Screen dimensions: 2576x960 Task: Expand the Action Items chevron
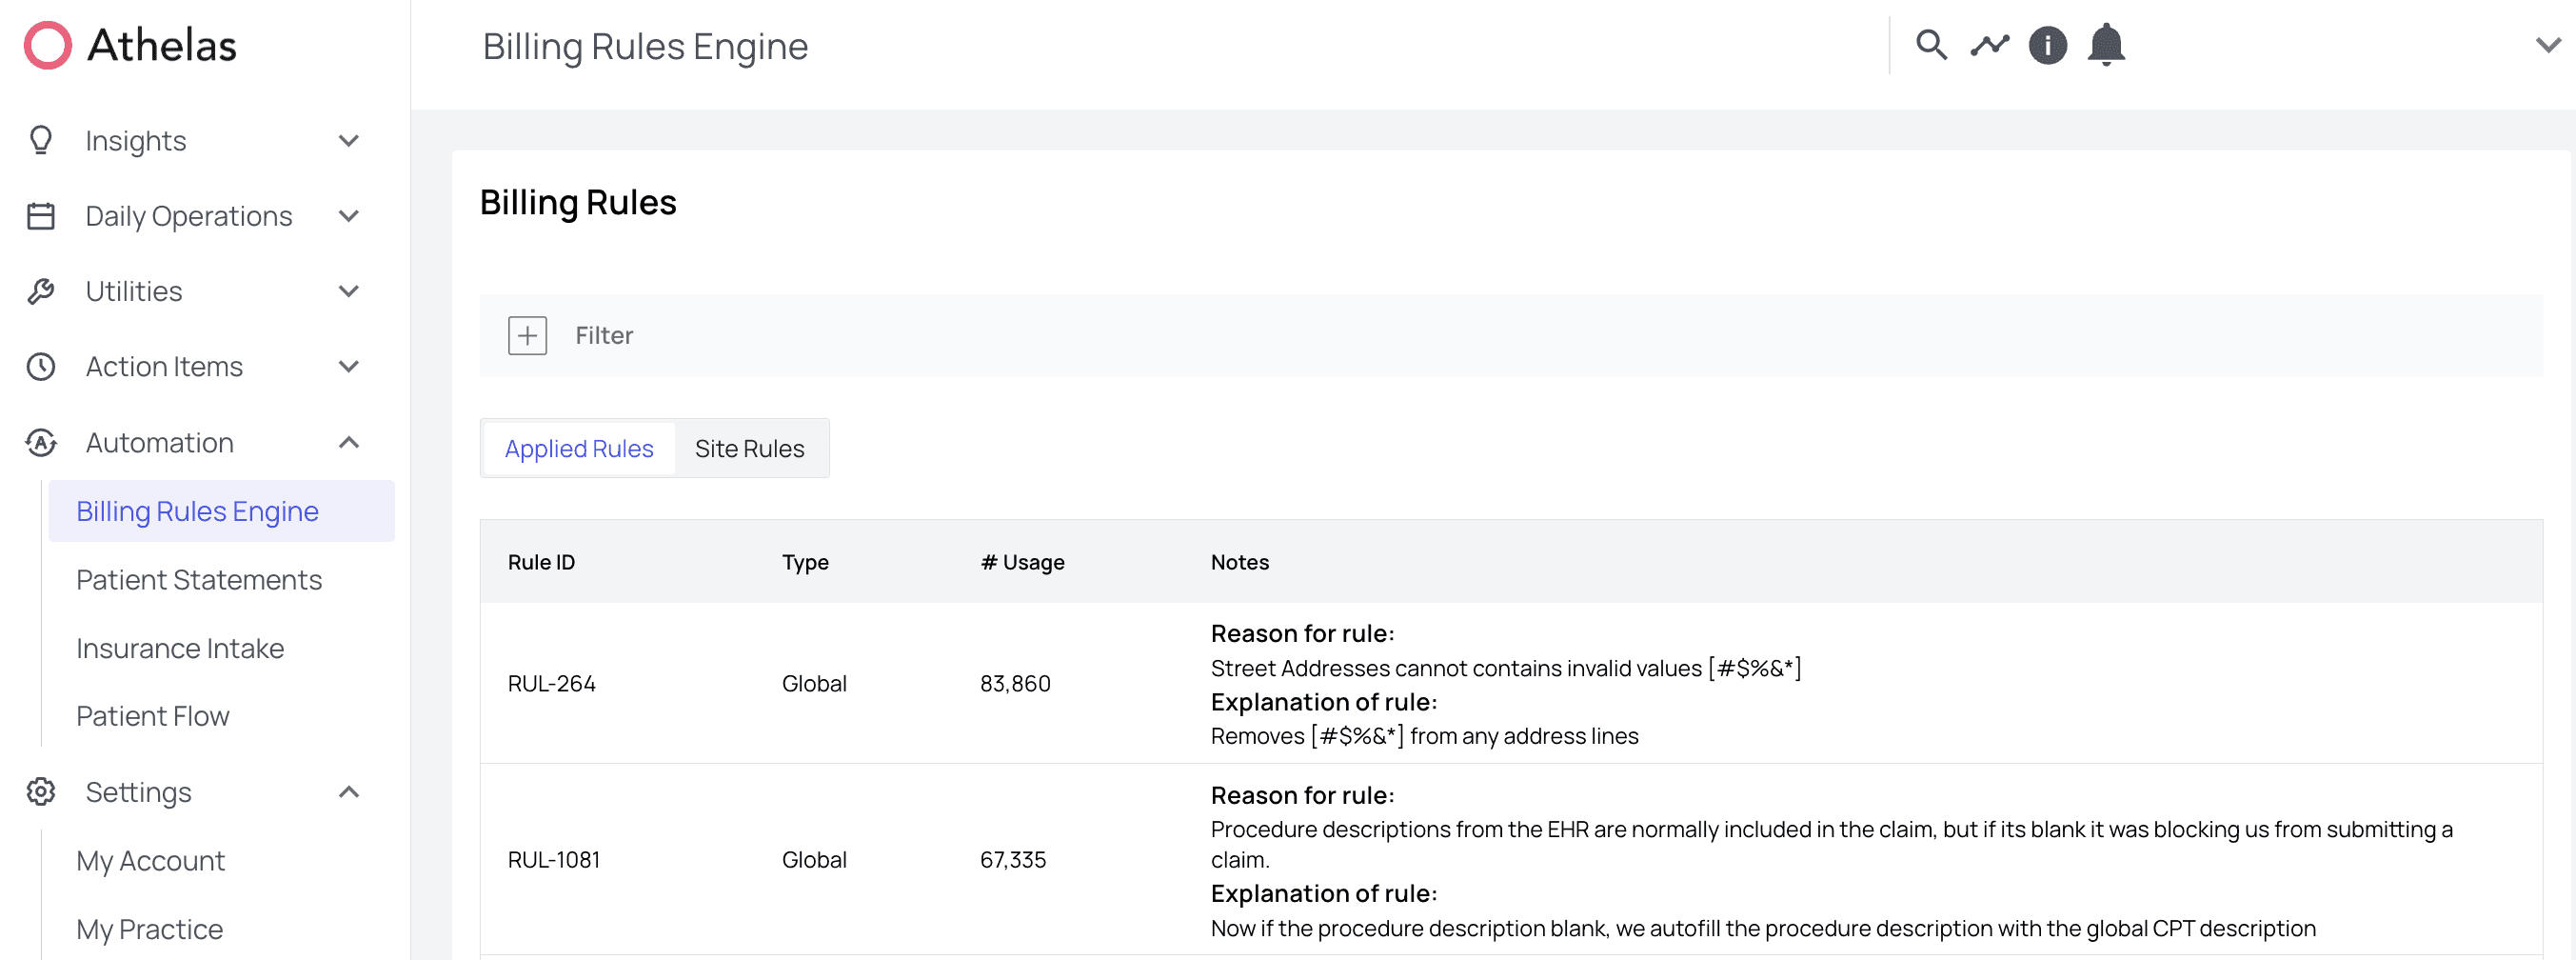[348, 367]
